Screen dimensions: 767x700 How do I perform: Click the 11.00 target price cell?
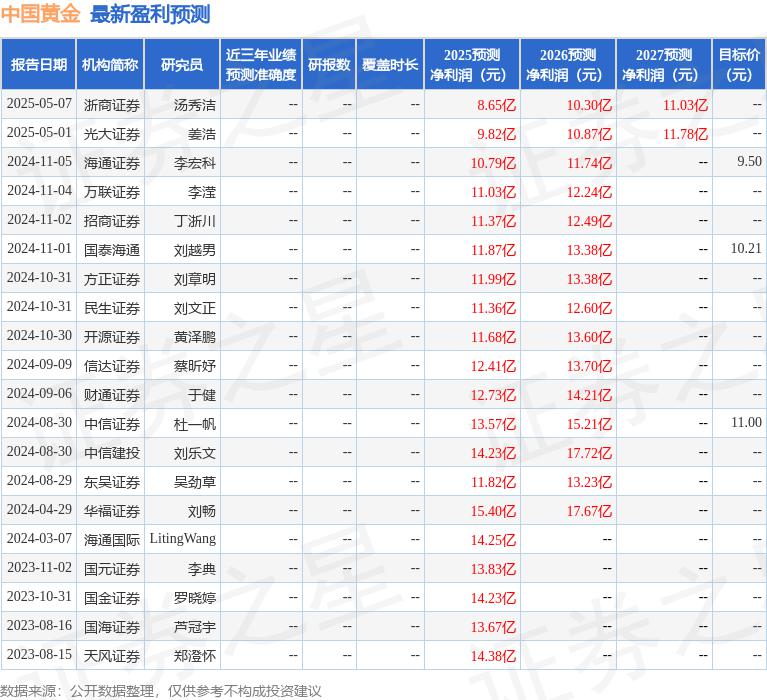point(745,423)
